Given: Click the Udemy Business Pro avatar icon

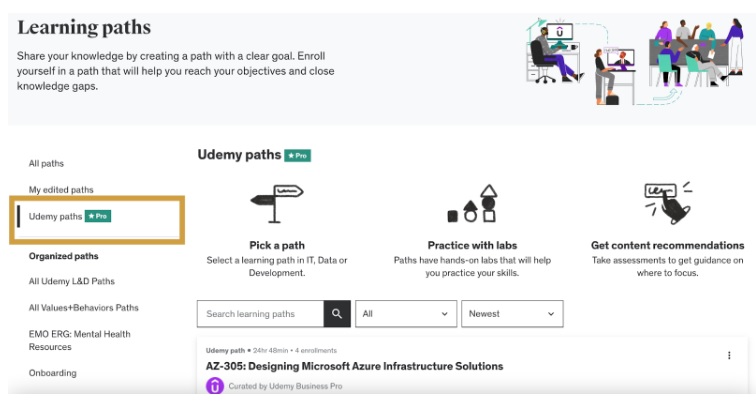Looking at the screenshot, I should (x=214, y=386).
